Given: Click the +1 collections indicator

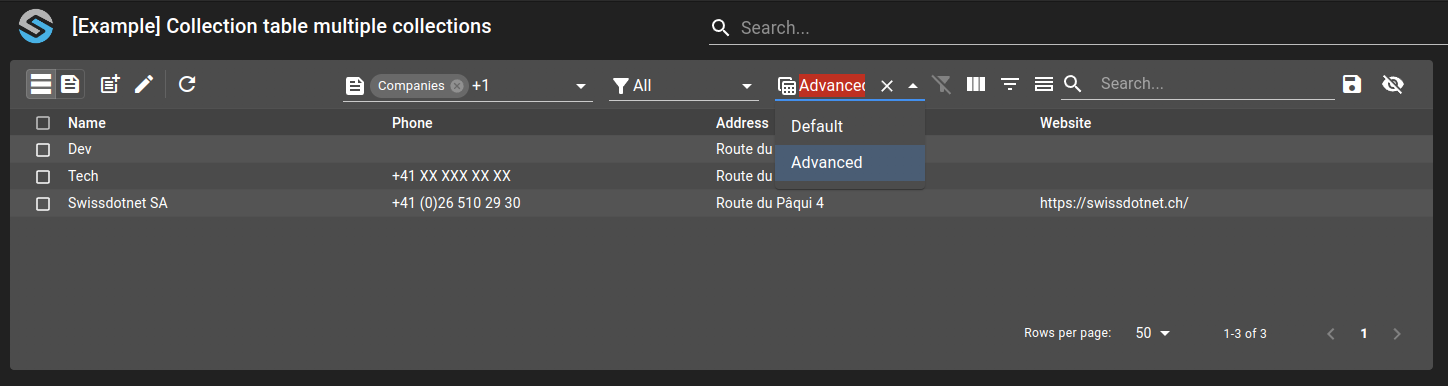Looking at the screenshot, I should 481,86.
